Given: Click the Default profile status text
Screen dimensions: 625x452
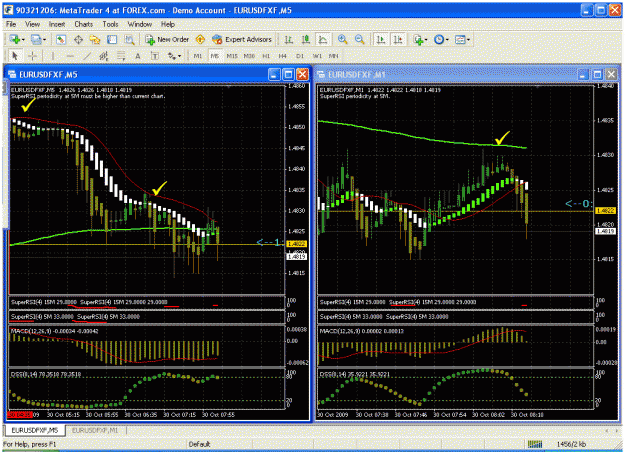Looking at the screenshot, I should click(199, 444).
